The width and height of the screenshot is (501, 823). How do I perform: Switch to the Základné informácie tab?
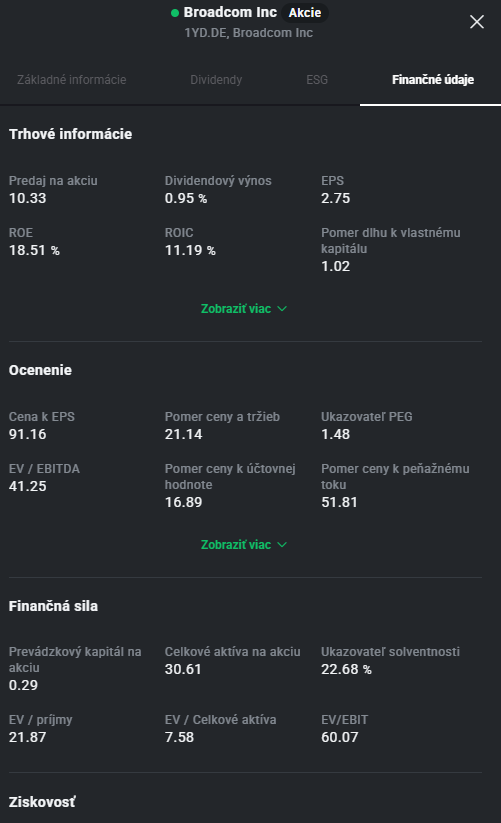click(72, 80)
